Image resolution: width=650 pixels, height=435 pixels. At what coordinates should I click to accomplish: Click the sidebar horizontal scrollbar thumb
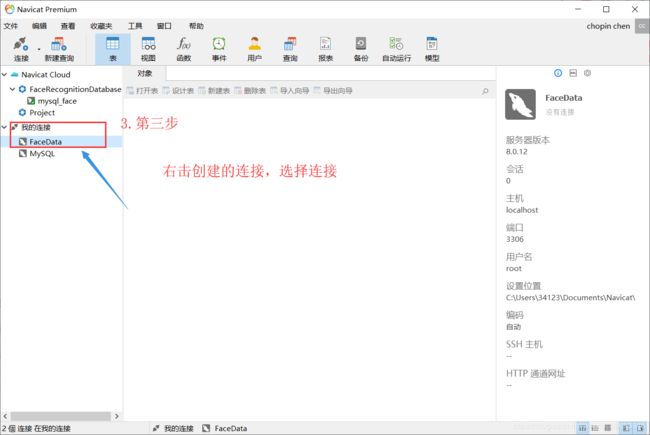click(x=61, y=416)
